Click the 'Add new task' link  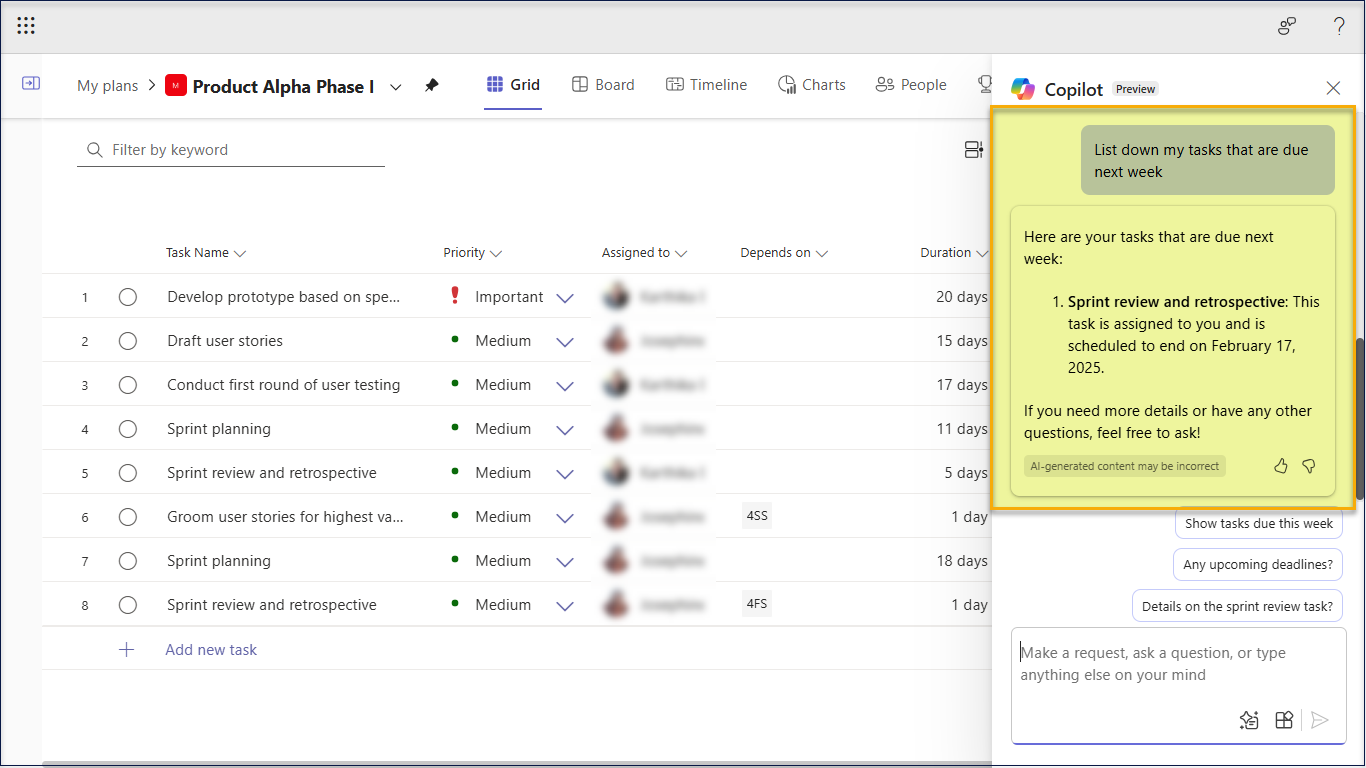211,650
